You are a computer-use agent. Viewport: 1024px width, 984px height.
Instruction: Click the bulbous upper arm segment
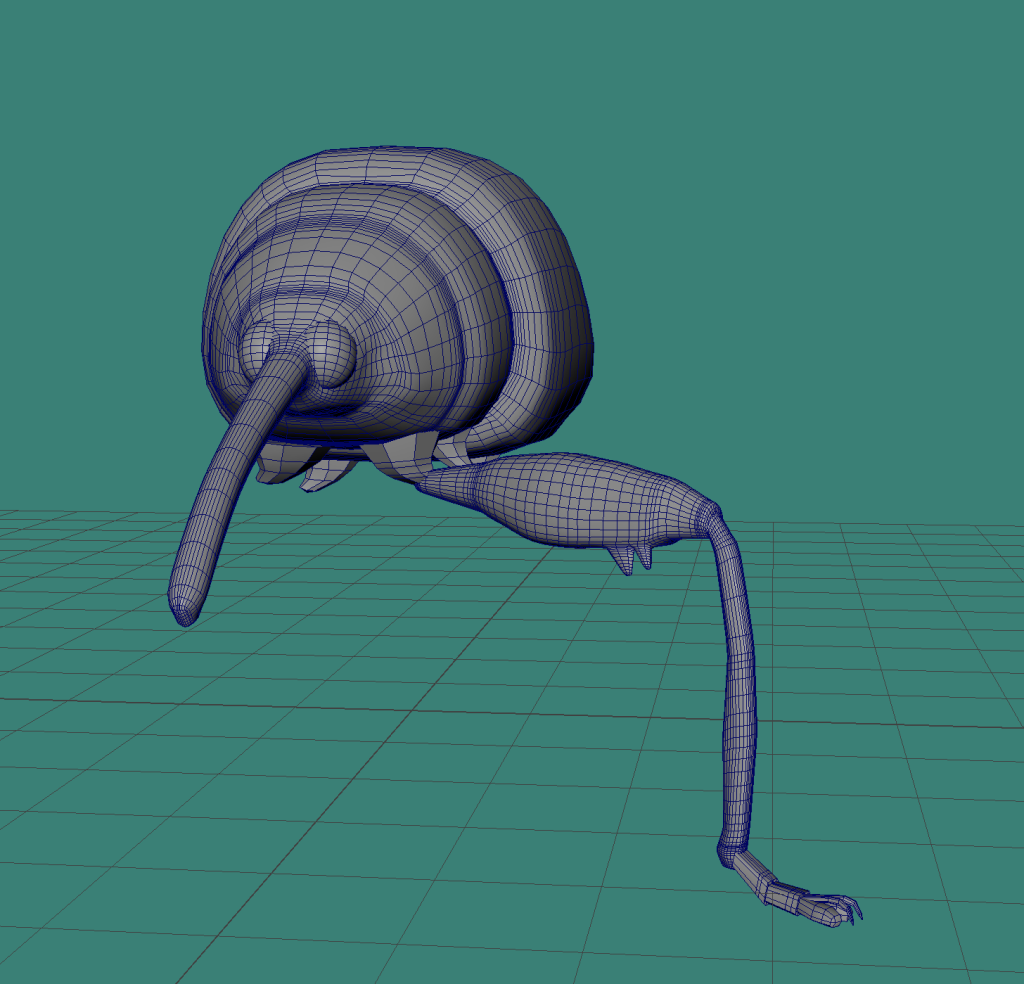click(580, 498)
